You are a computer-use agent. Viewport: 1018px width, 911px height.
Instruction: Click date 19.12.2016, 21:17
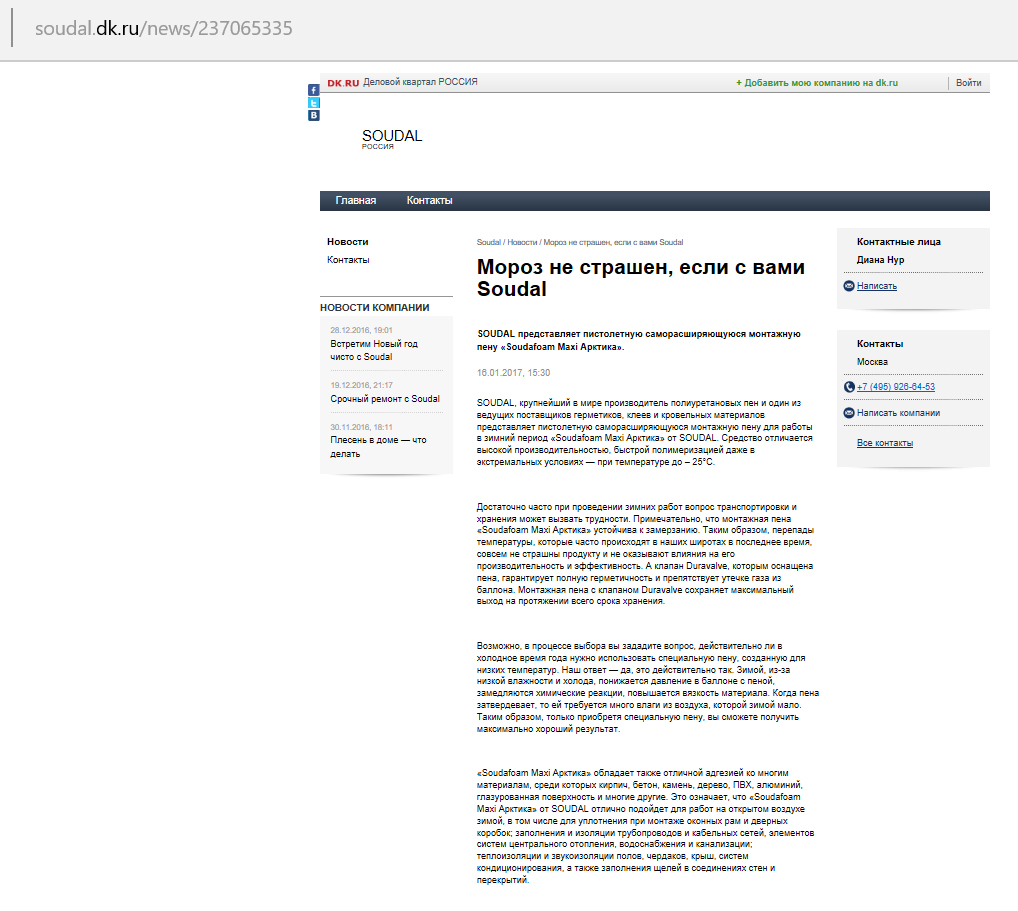pyautogui.click(x=361, y=385)
